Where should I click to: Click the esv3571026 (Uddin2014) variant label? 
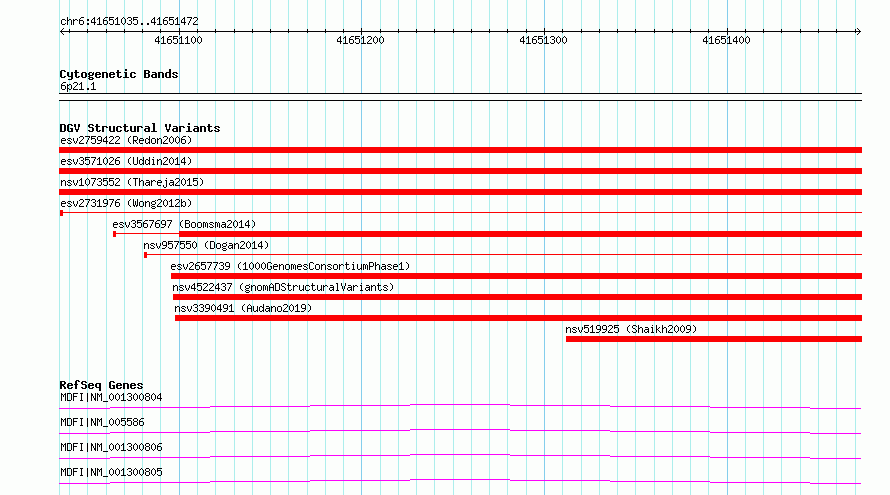point(126,161)
